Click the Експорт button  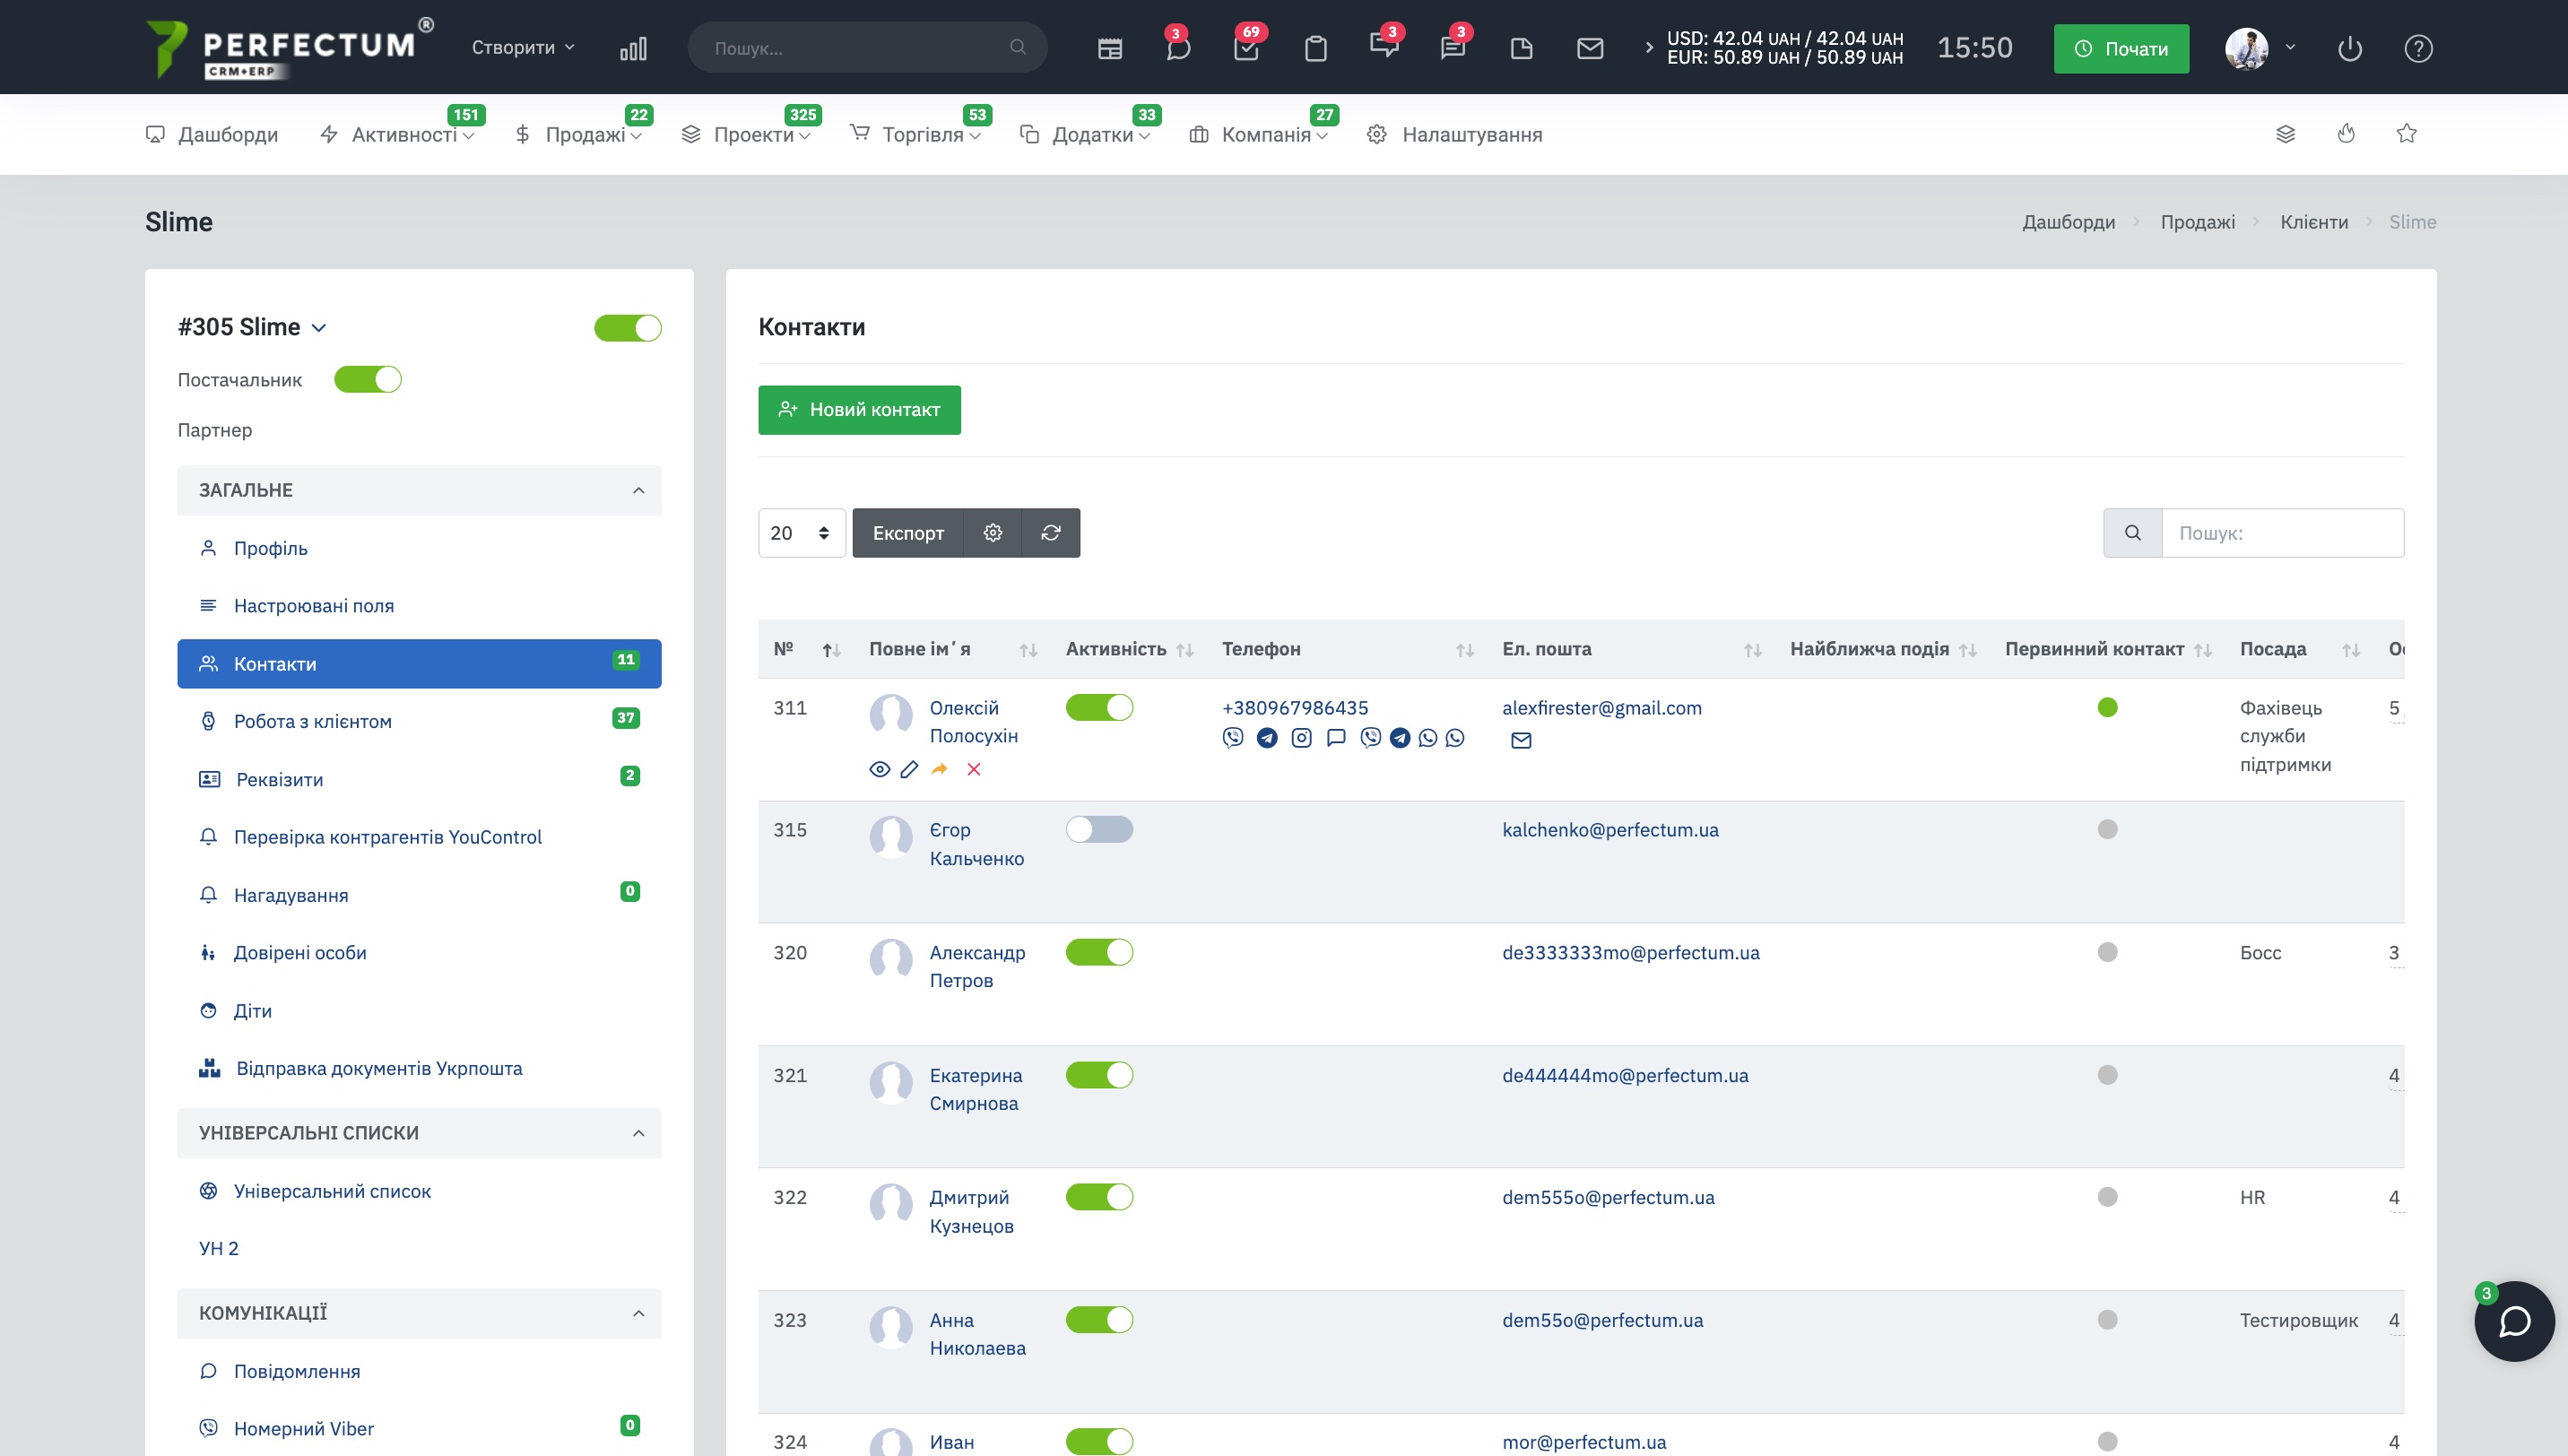coord(907,533)
